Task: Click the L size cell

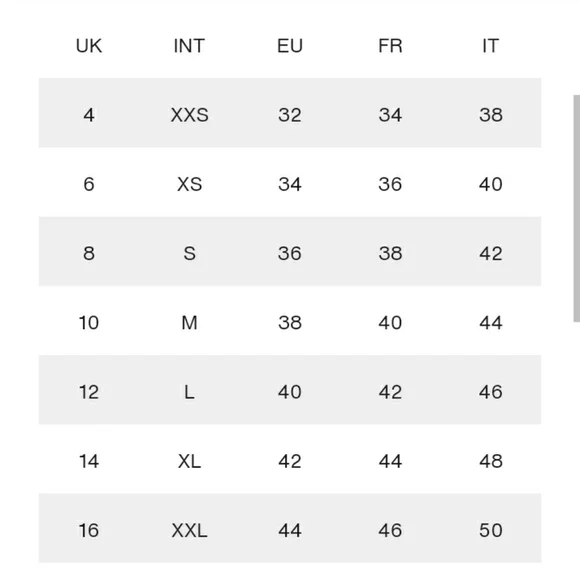Action: pyautogui.click(x=189, y=392)
